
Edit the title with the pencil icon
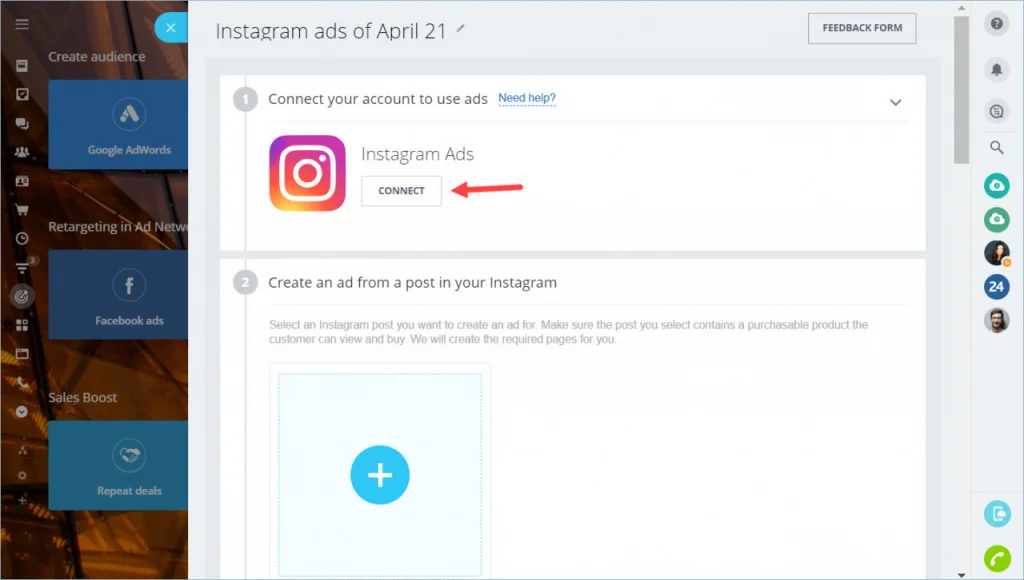[x=460, y=28]
